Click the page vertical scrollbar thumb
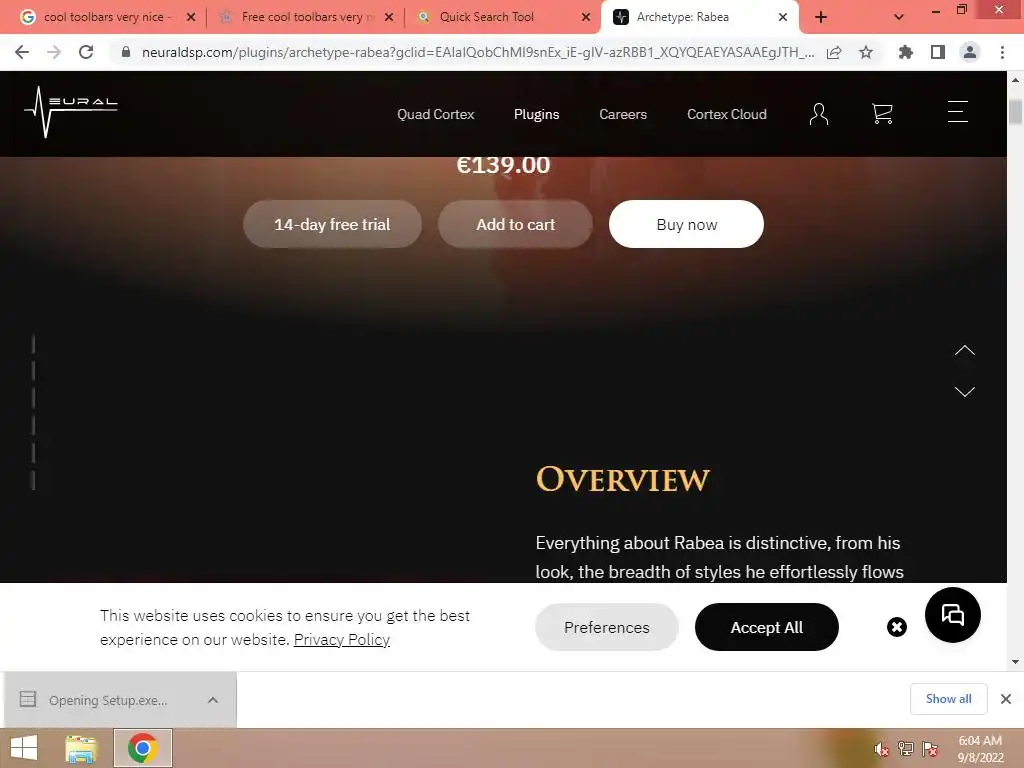The height and width of the screenshot is (768, 1024). (x=1015, y=112)
